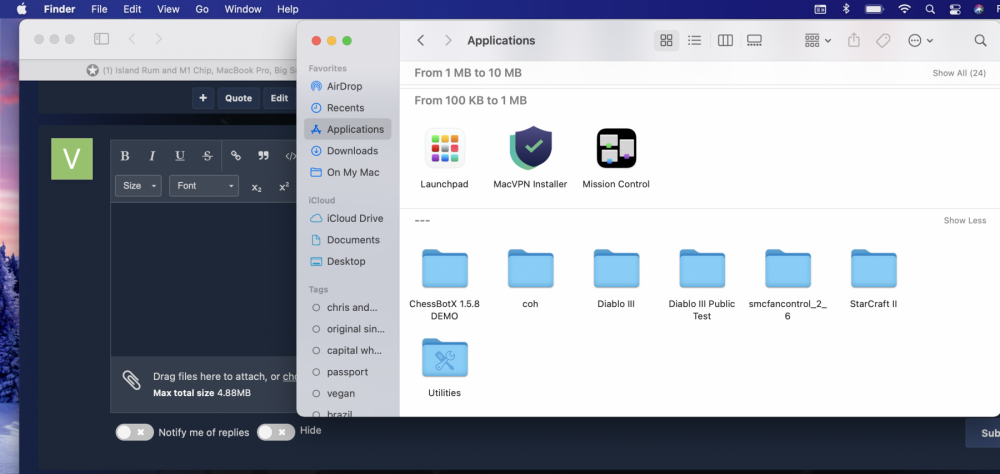Screen dimensions: 1000x474
Task: Switch Finder to column view
Action: click(x=726, y=41)
